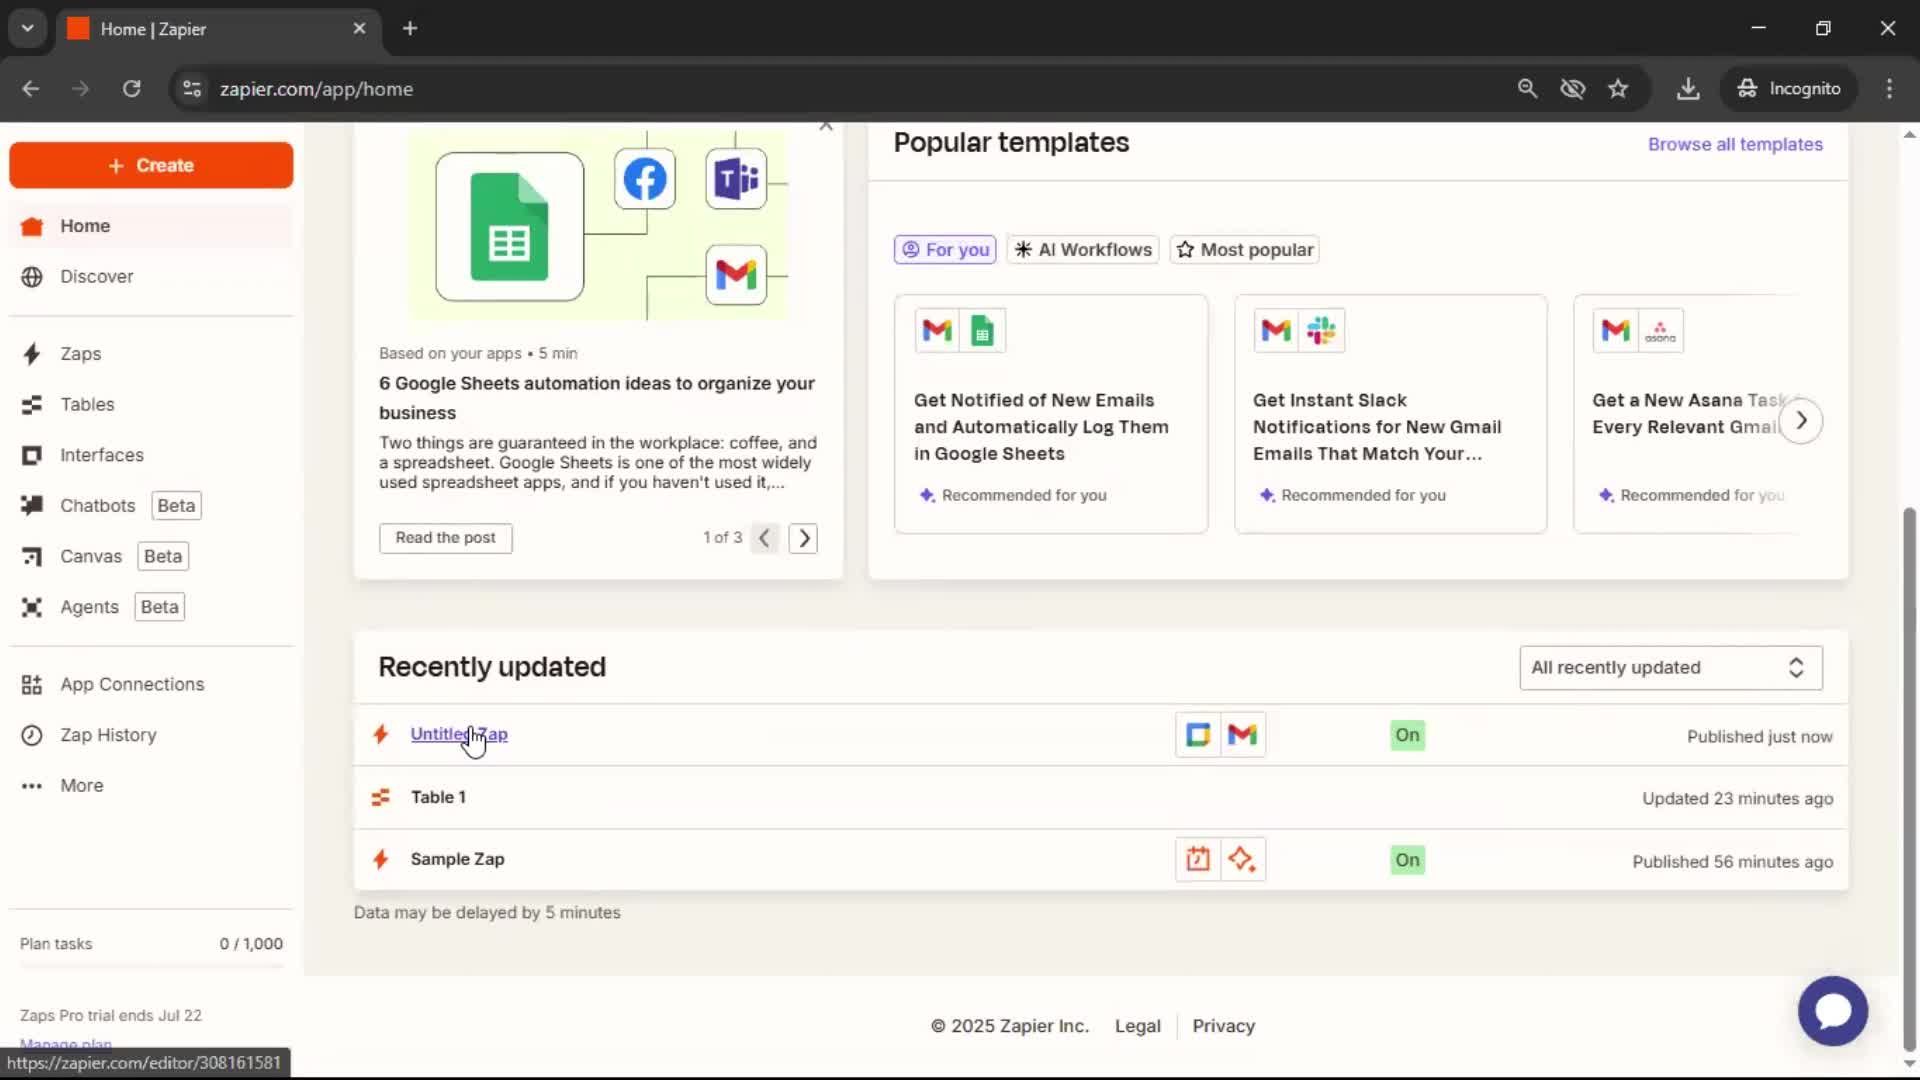Click the table icon beside Table 1
This screenshot has height=1080, width=1920.
click(x=380, y=798)
